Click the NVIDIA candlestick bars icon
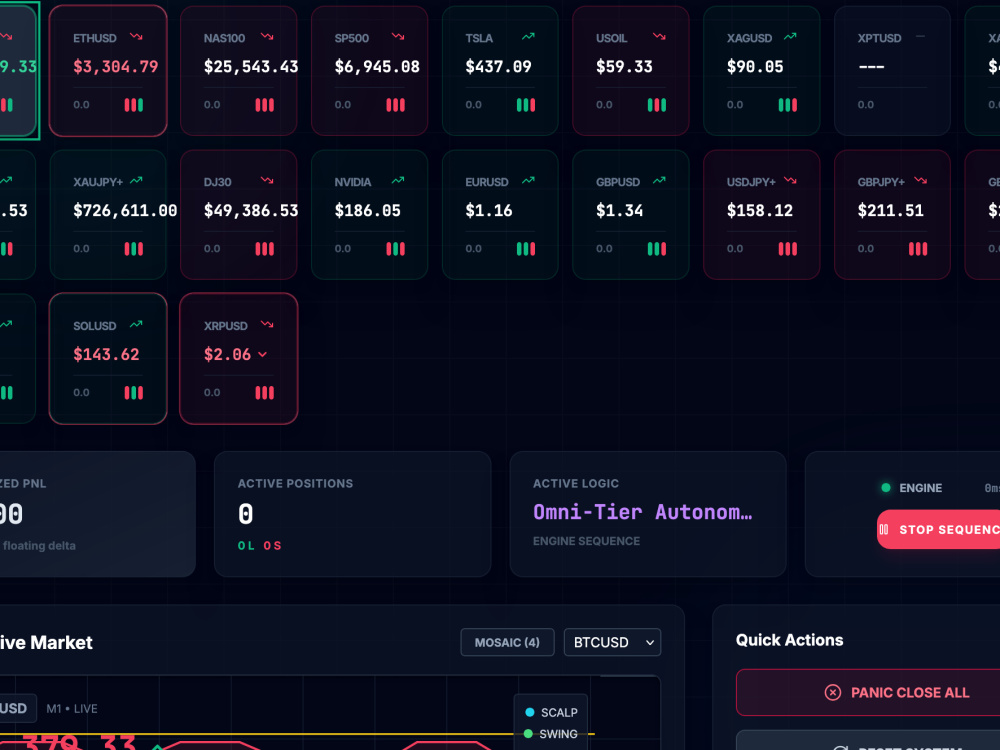This screenshot has height=750, width=1000. (395, 249)
